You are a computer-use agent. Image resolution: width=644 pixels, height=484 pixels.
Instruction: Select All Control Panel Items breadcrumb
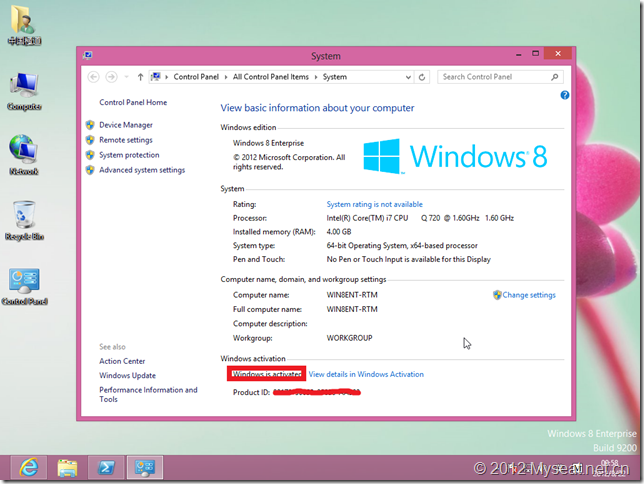click(x=271, y=77)
